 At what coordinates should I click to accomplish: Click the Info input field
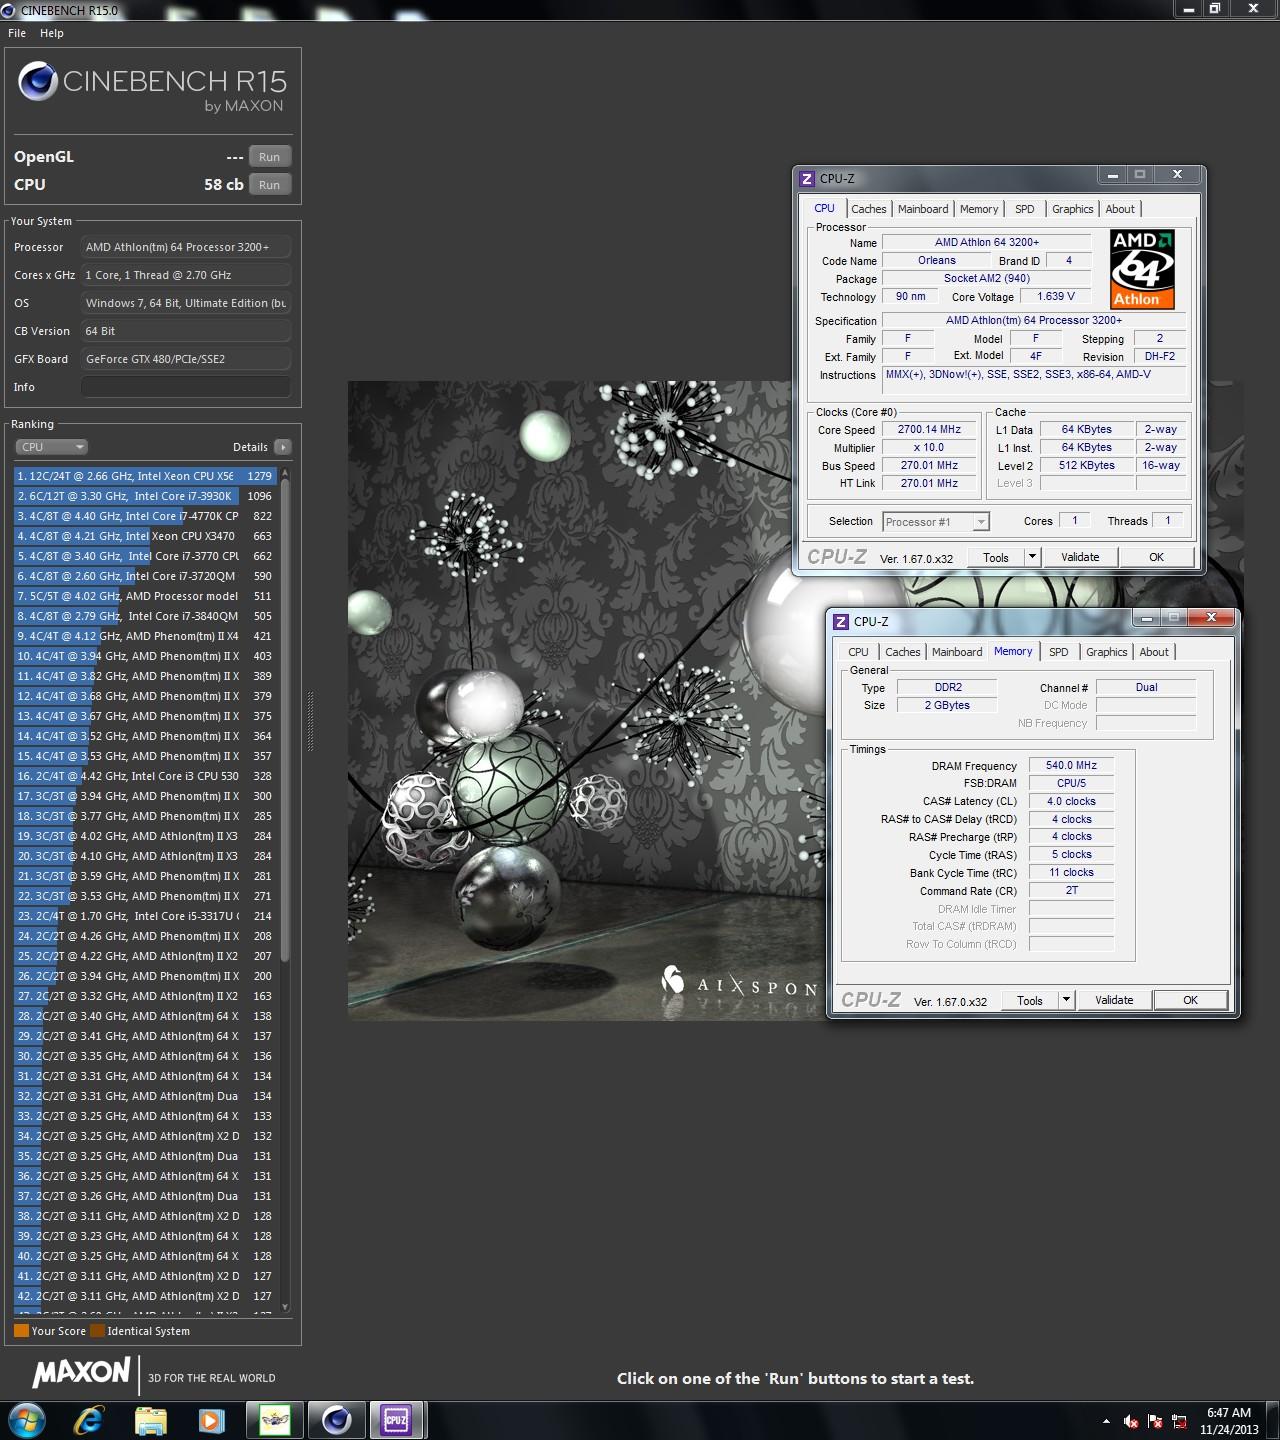click(x=186, y=387)
